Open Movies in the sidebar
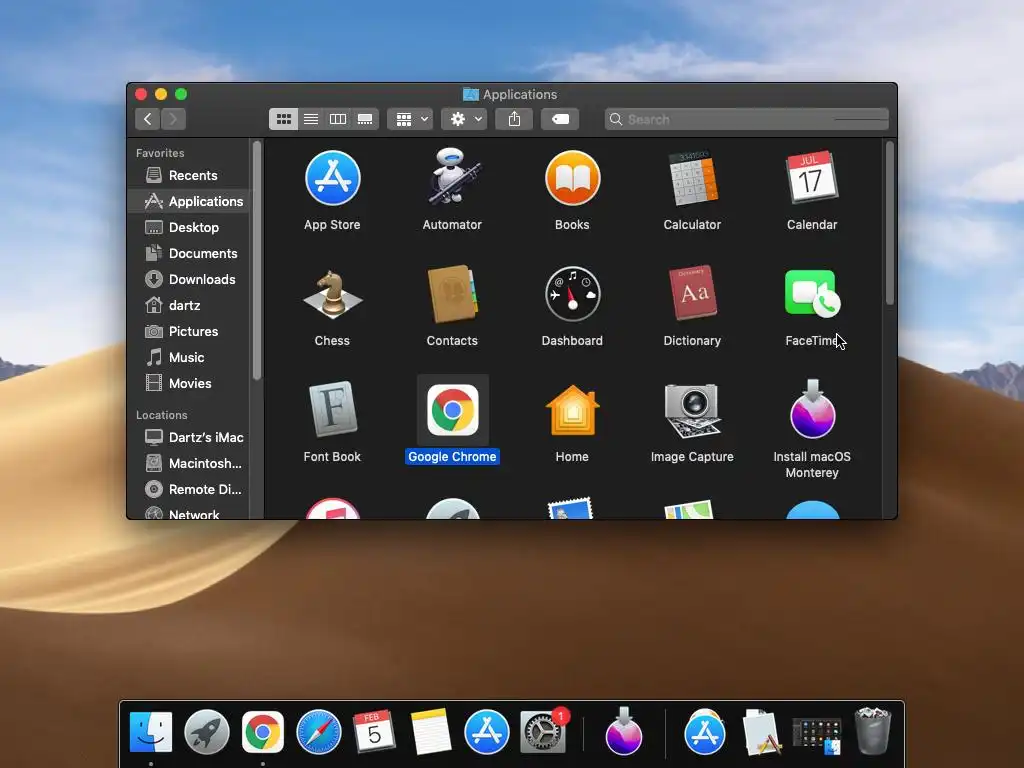Viewport: 1024px width, 768px height. tap(189, 383)
